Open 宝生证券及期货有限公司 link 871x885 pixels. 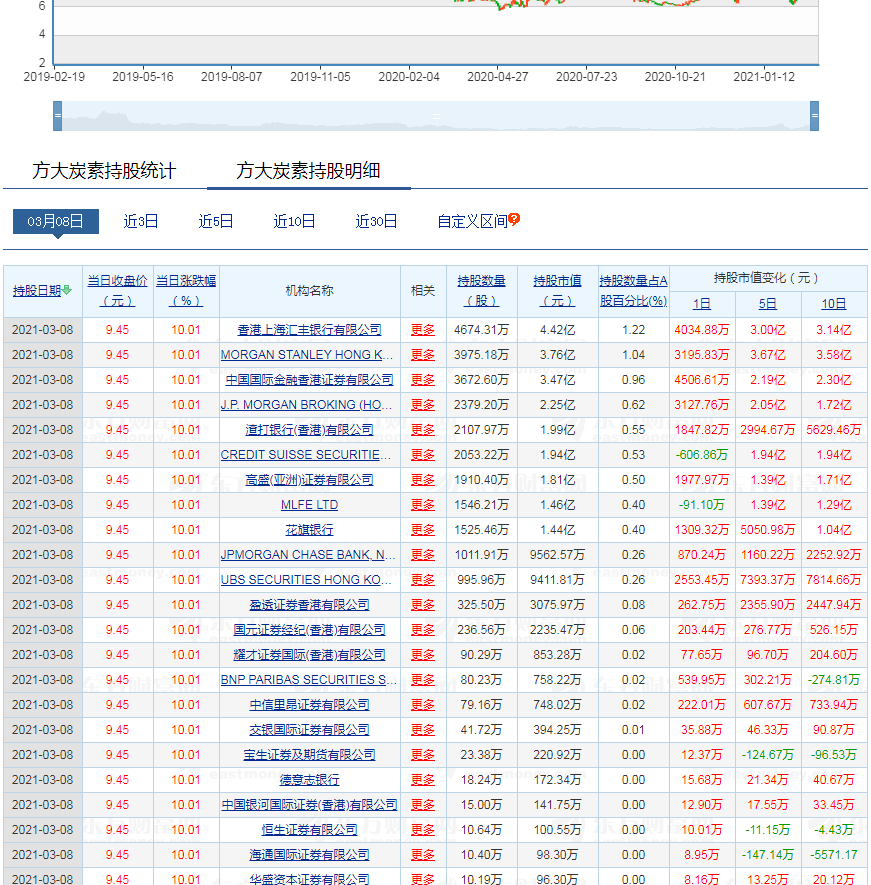(x=309, y=755)
